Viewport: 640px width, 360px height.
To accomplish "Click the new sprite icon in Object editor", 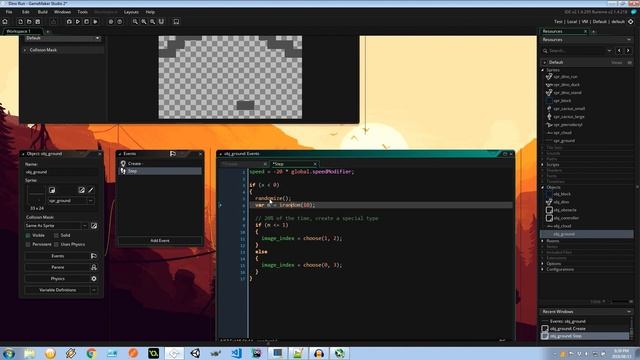I will coord(52,190).
